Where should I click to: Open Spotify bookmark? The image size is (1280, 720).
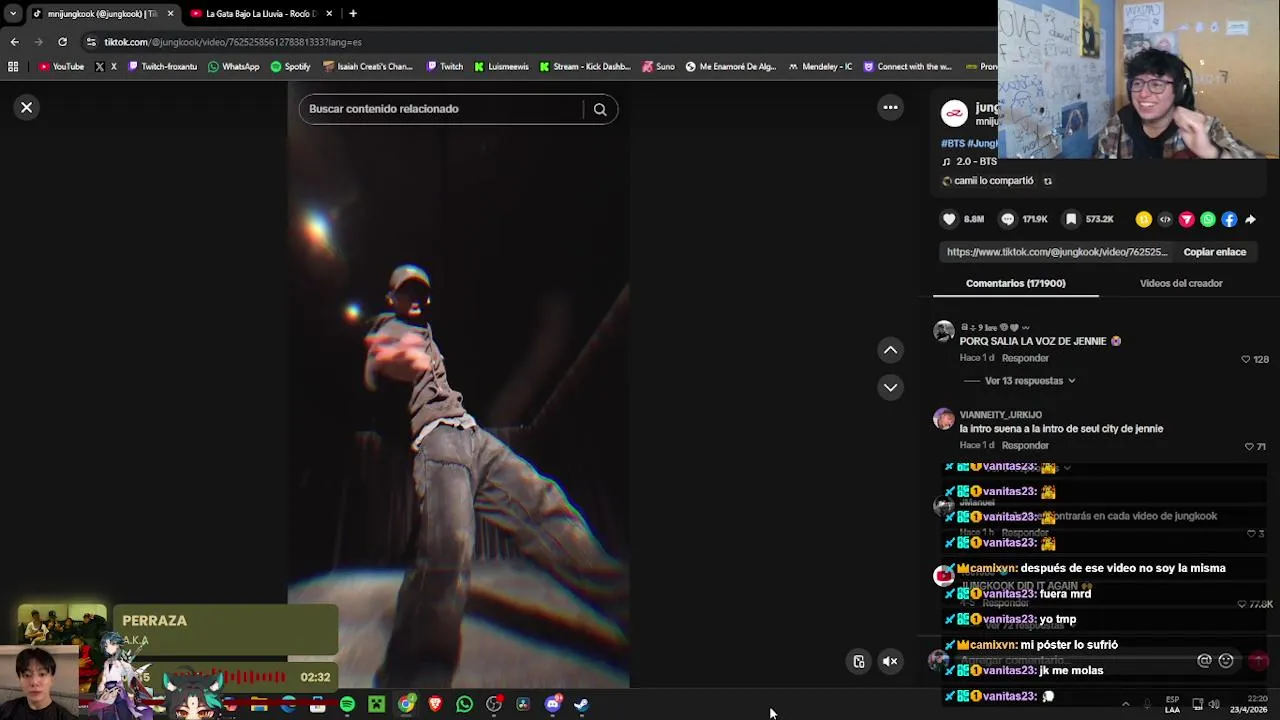pos(291,67)
